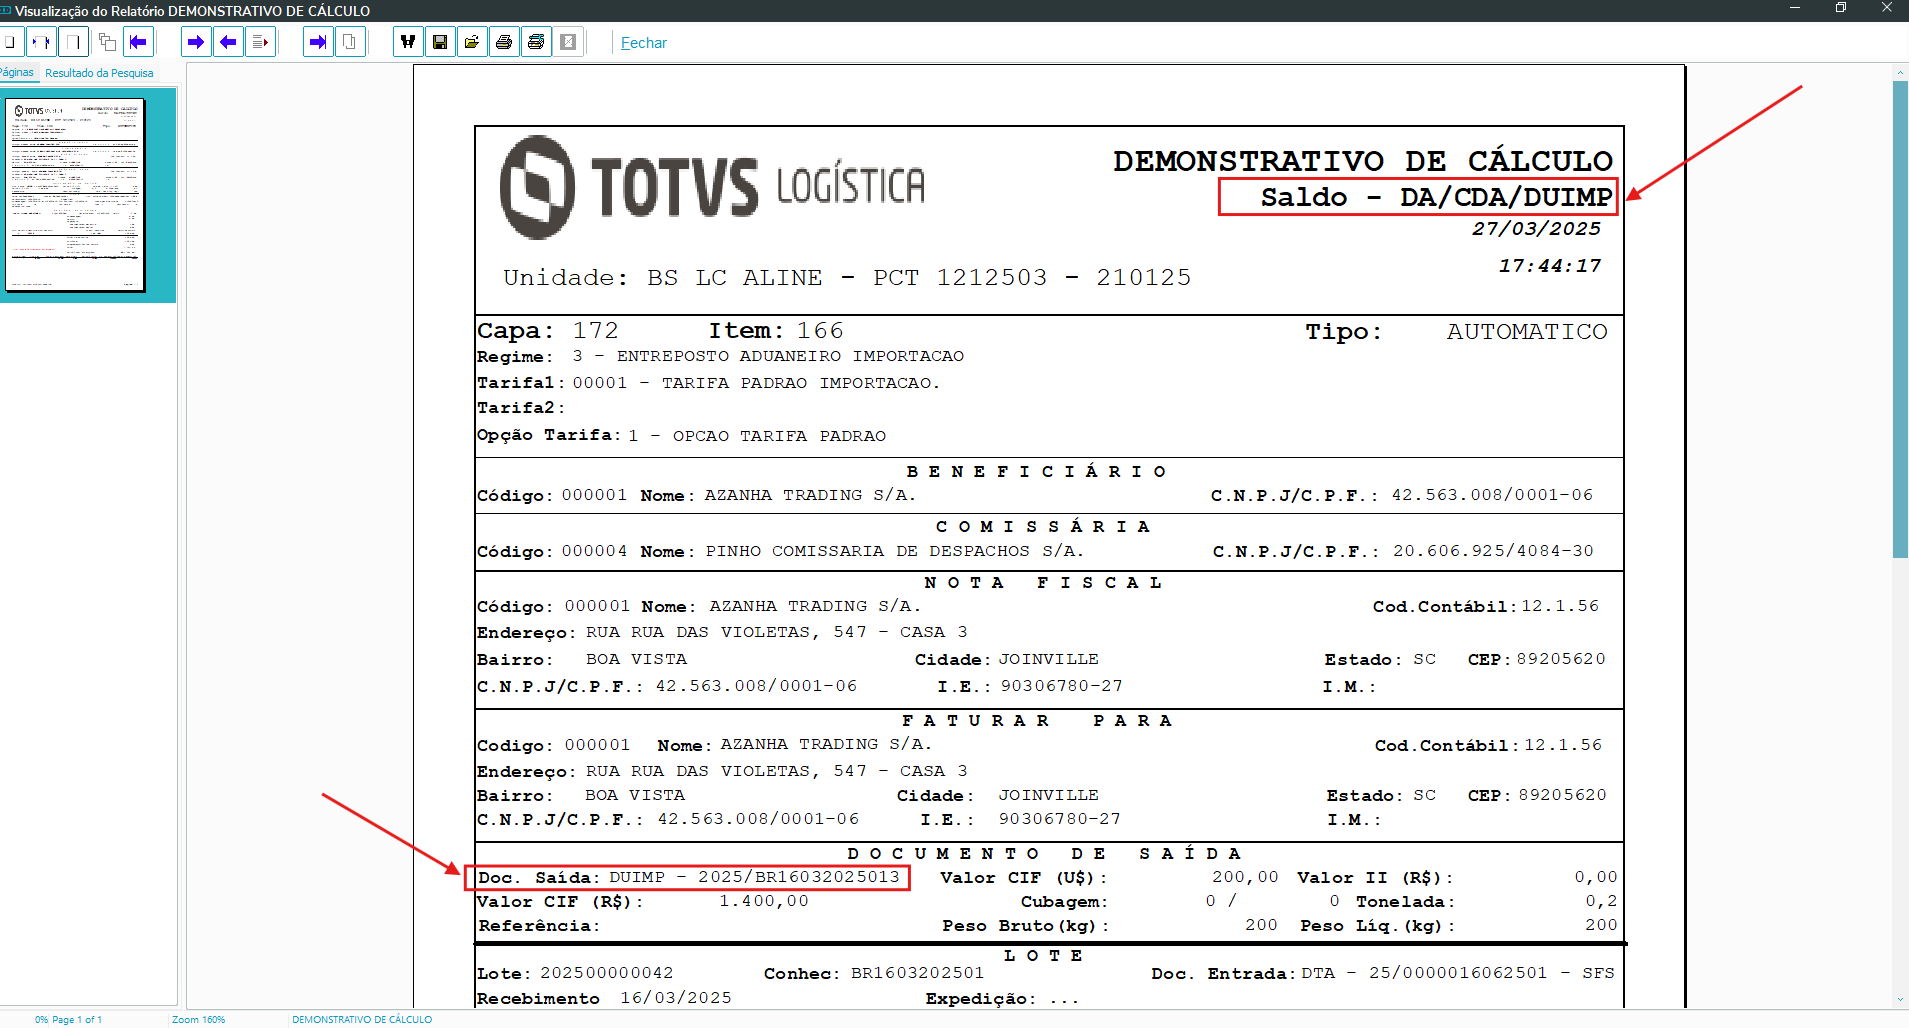
Task: Click CEP '89205620' in Faturar Para section
Action: click(x=1562, y=795)
